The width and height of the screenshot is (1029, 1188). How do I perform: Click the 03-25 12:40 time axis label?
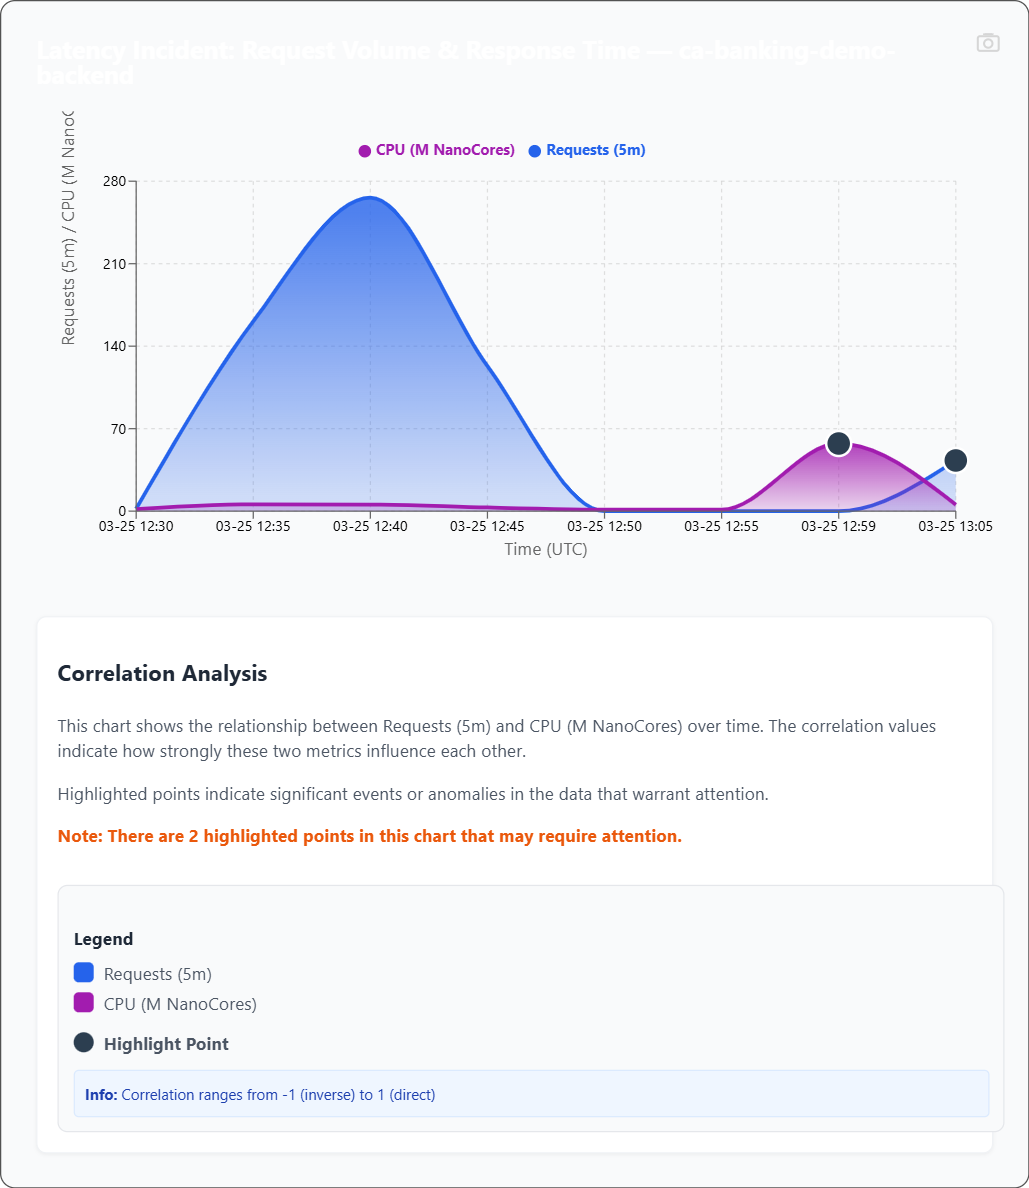pyautogui.click(x=370, y=526)
